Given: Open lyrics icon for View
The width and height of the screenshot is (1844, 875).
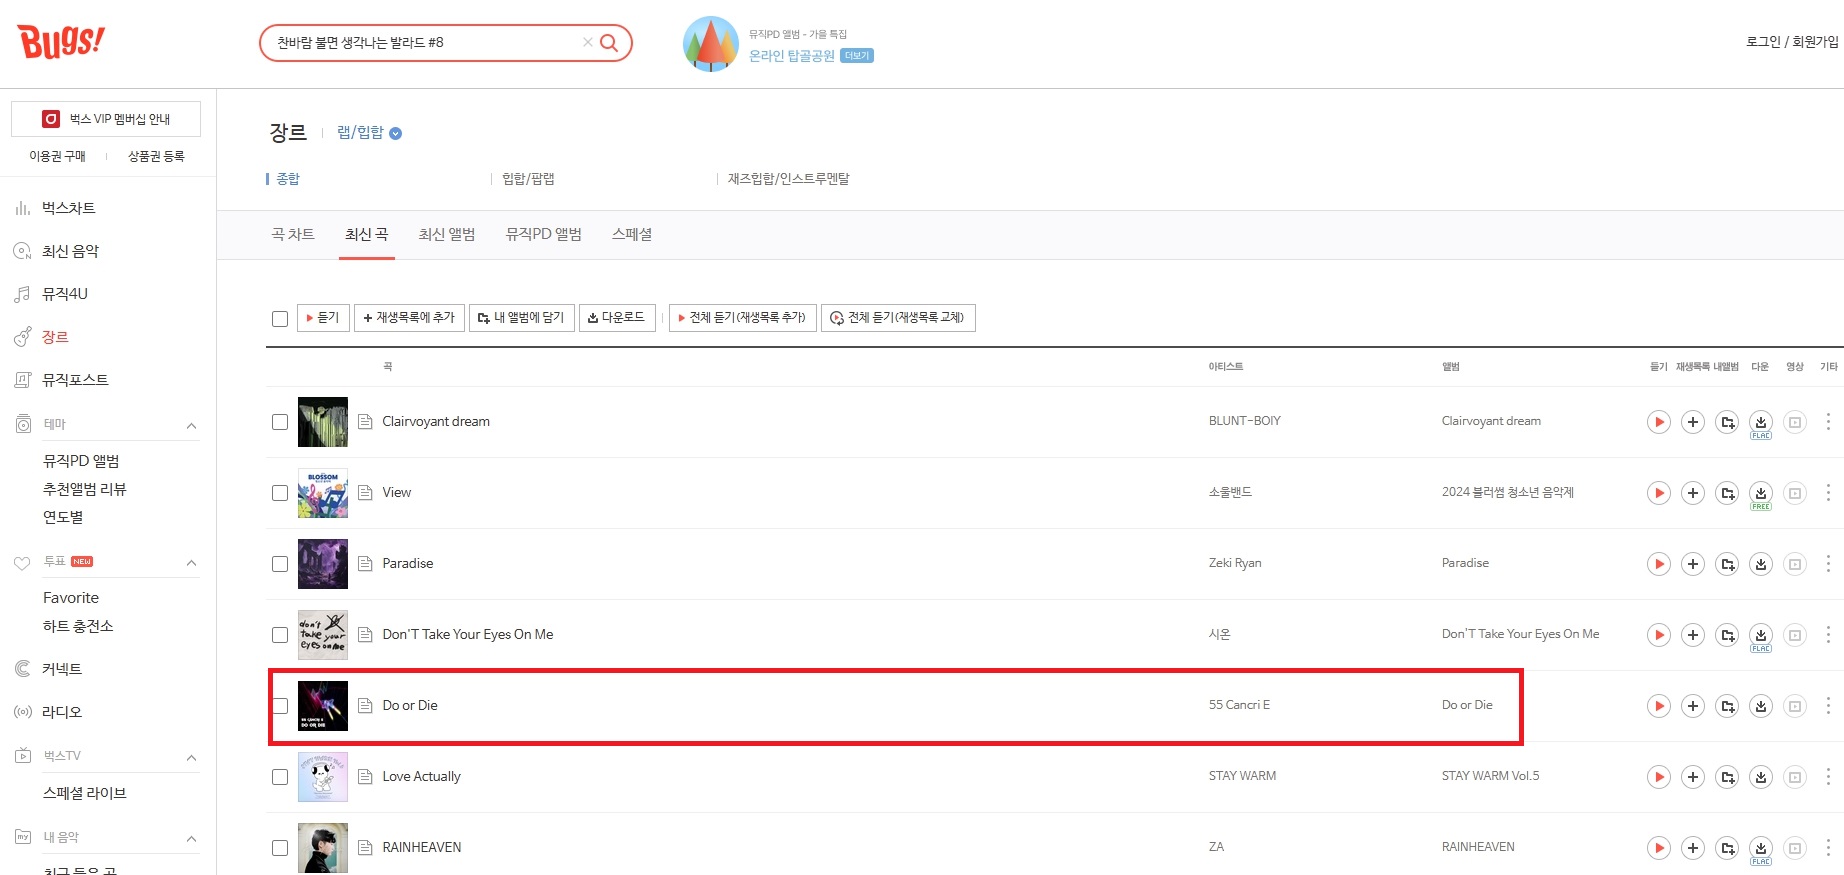Looking at the screenshot, I should [365, 493].
